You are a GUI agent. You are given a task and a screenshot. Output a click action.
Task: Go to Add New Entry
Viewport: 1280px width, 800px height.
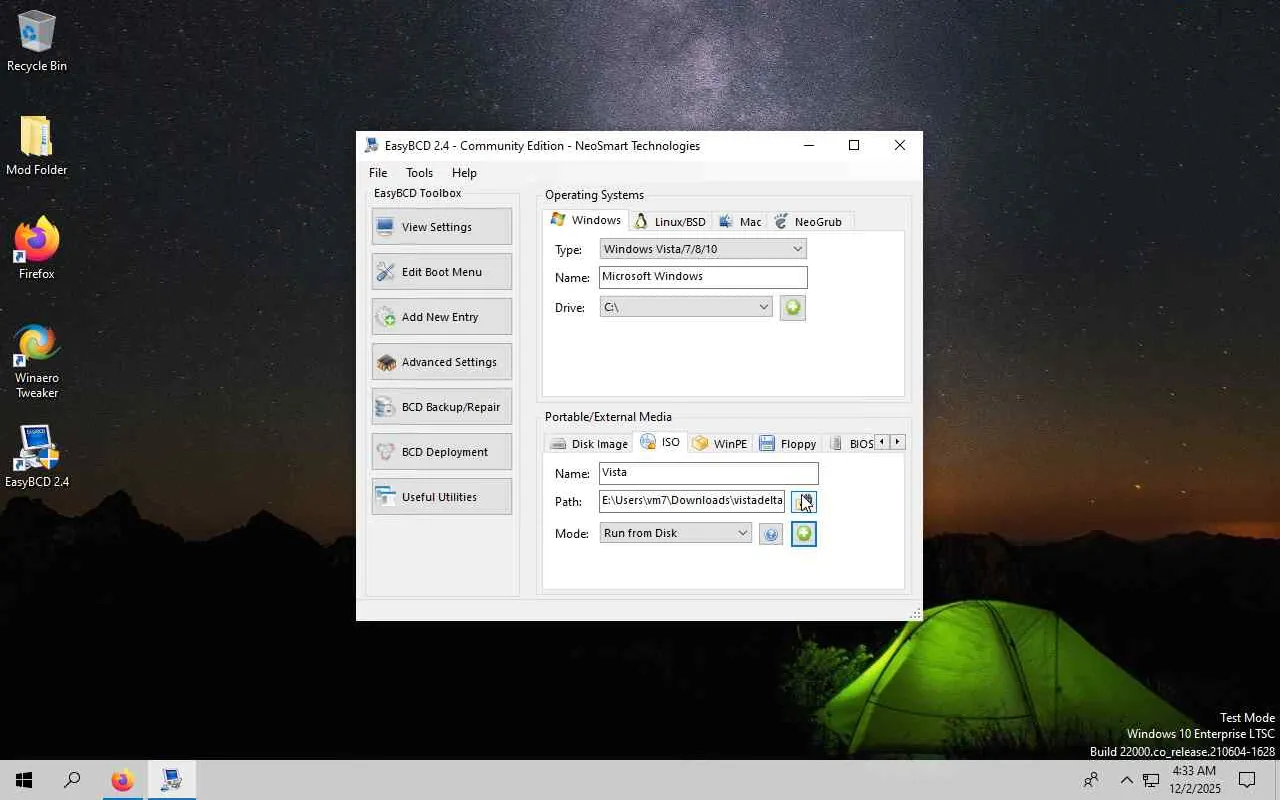click(441, 317)
